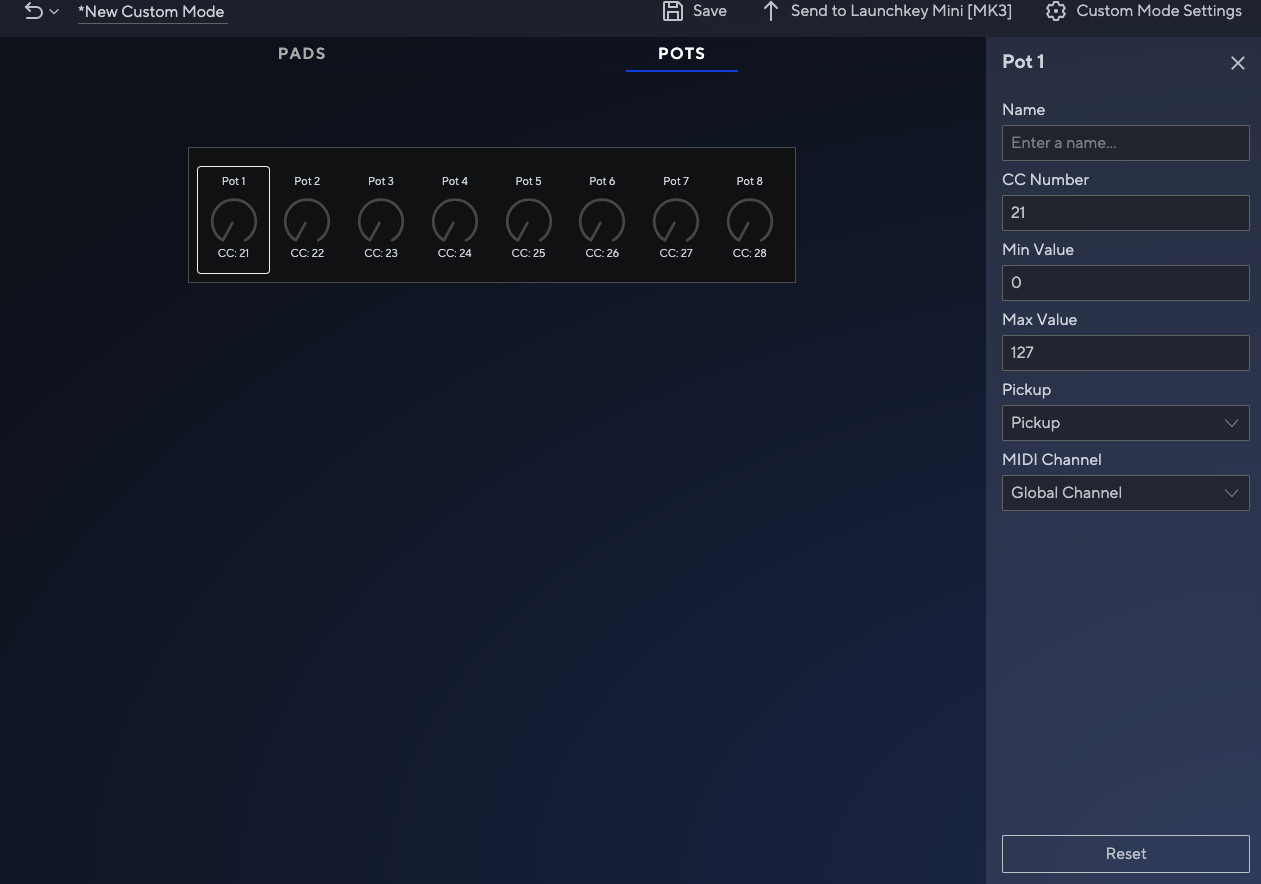Select the Pot 8 knob
1261x884 pixels.
point(749,220)
